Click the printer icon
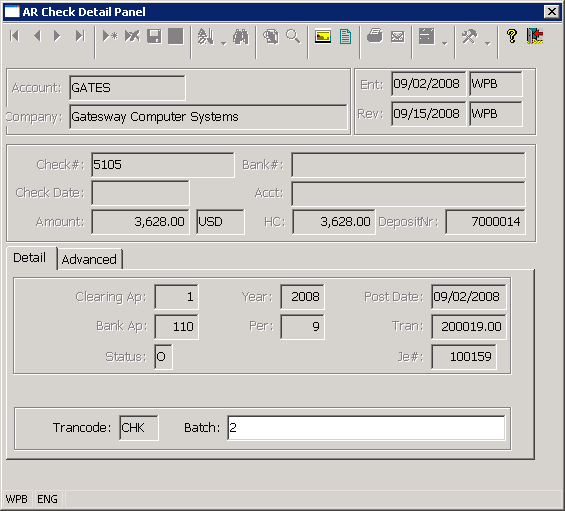The height and width of the screenshot is (511, 565). tap(375, 36)
